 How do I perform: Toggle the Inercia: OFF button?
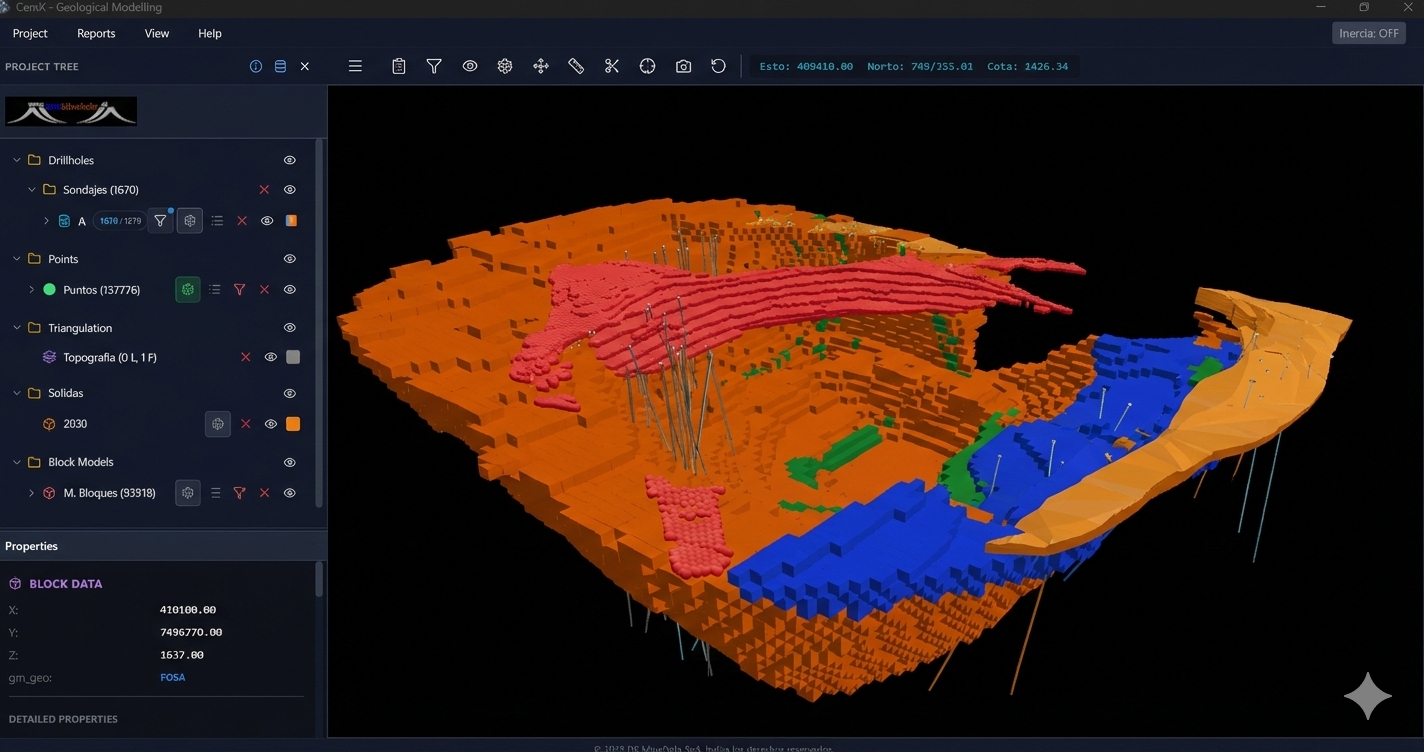tap(1368, 33)
